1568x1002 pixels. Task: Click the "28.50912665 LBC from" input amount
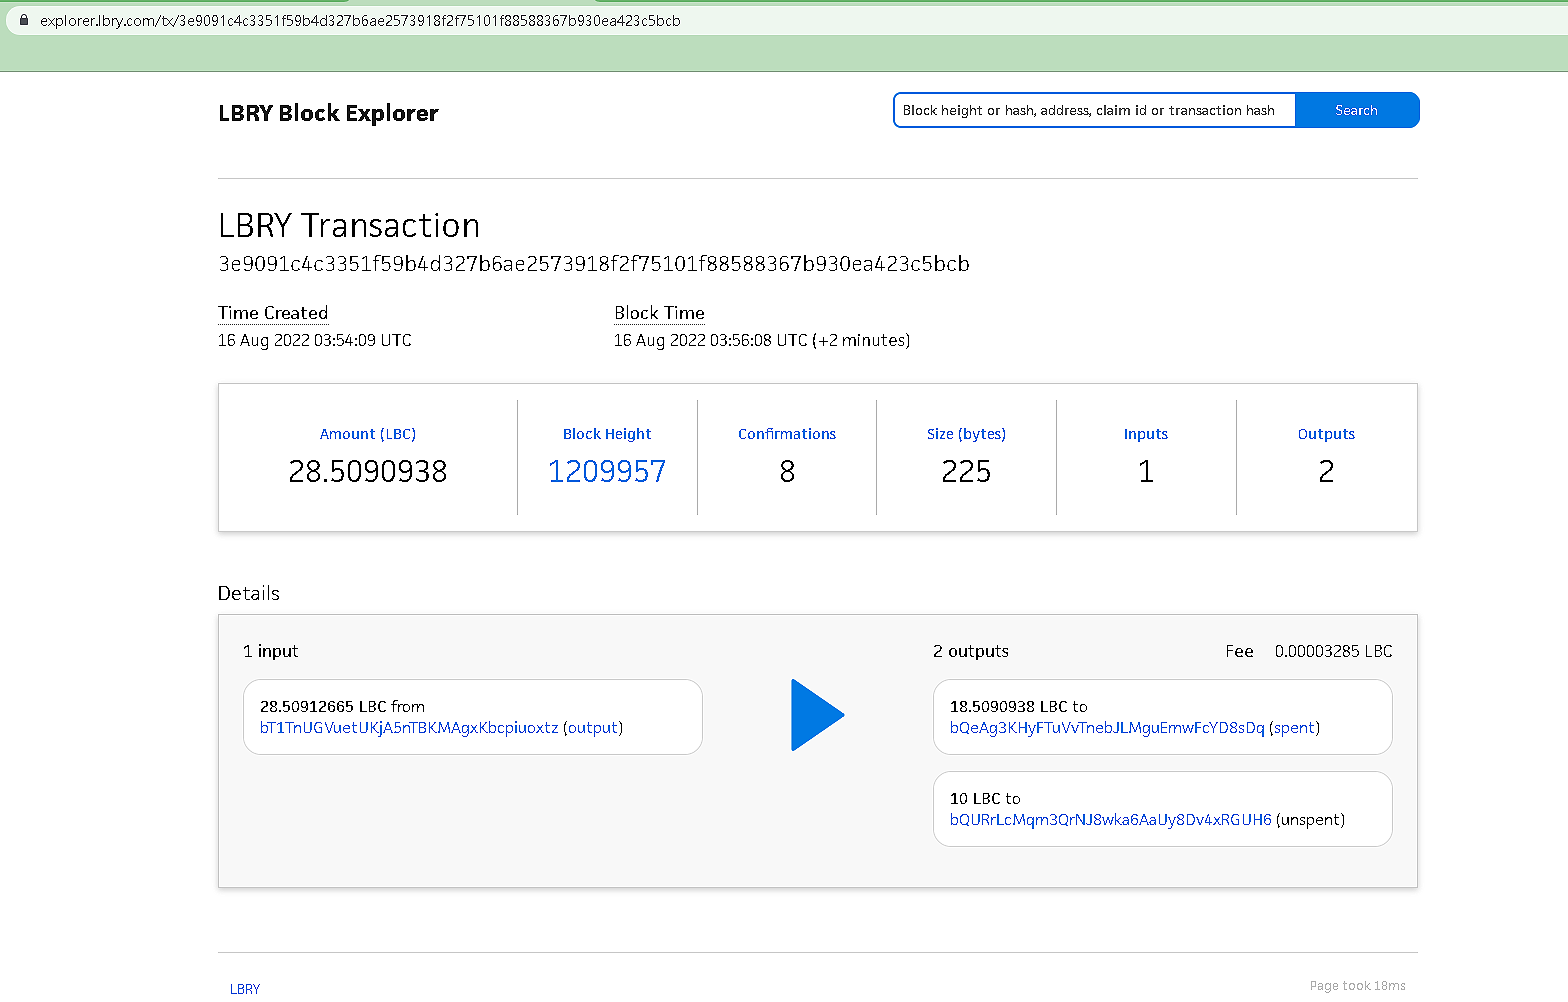pos(342,706)
